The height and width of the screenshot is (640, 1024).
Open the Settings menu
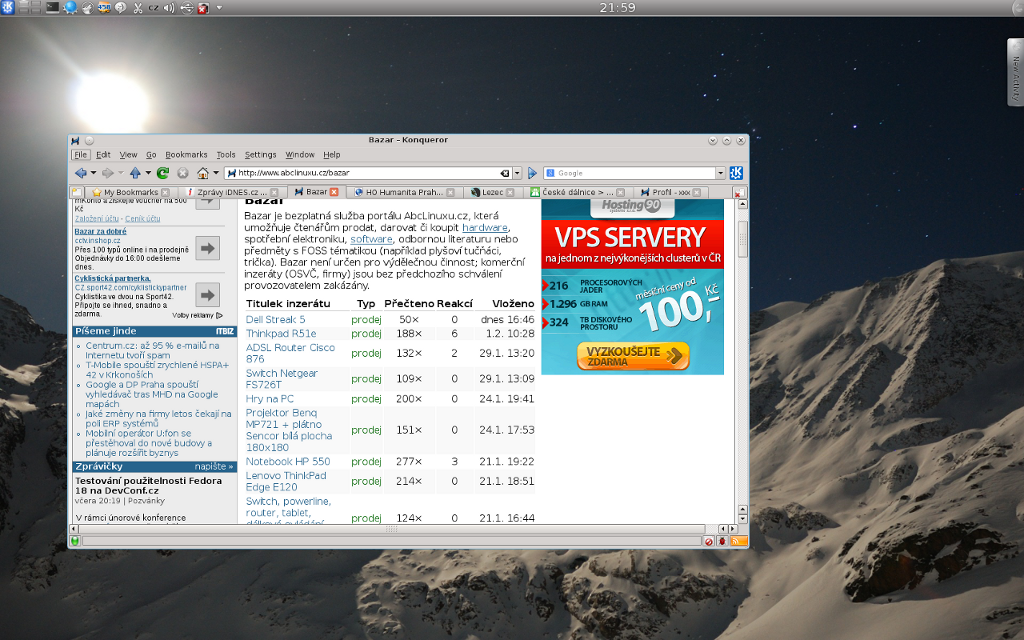point(261,155)
